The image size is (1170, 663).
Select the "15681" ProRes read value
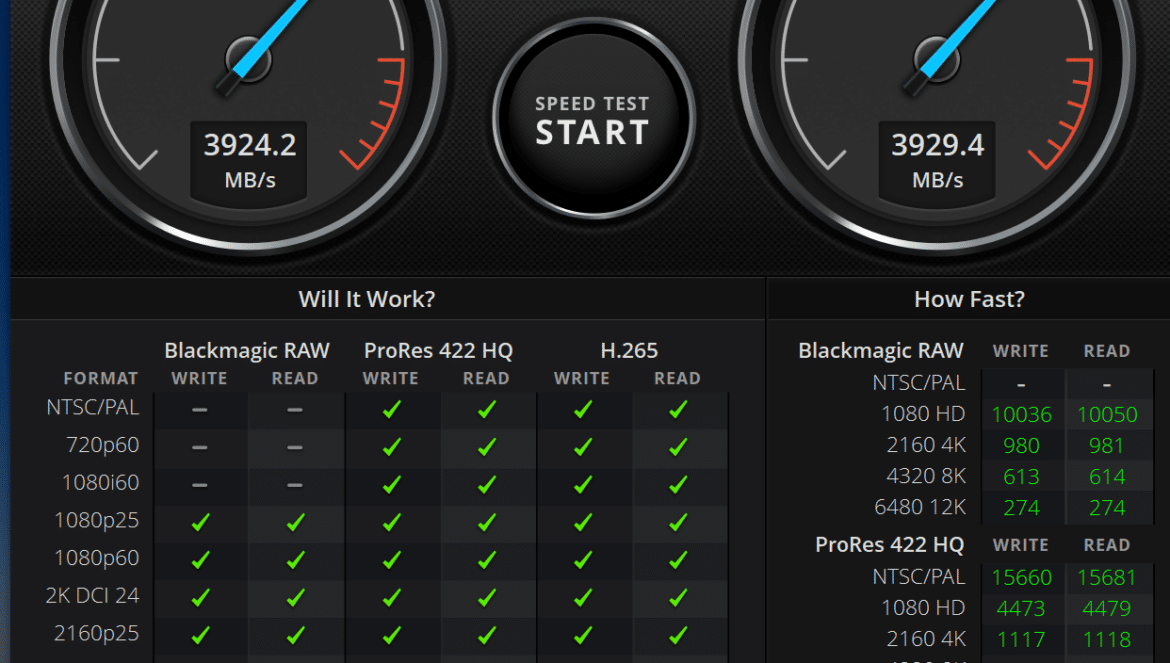[x=1107, y=577]
